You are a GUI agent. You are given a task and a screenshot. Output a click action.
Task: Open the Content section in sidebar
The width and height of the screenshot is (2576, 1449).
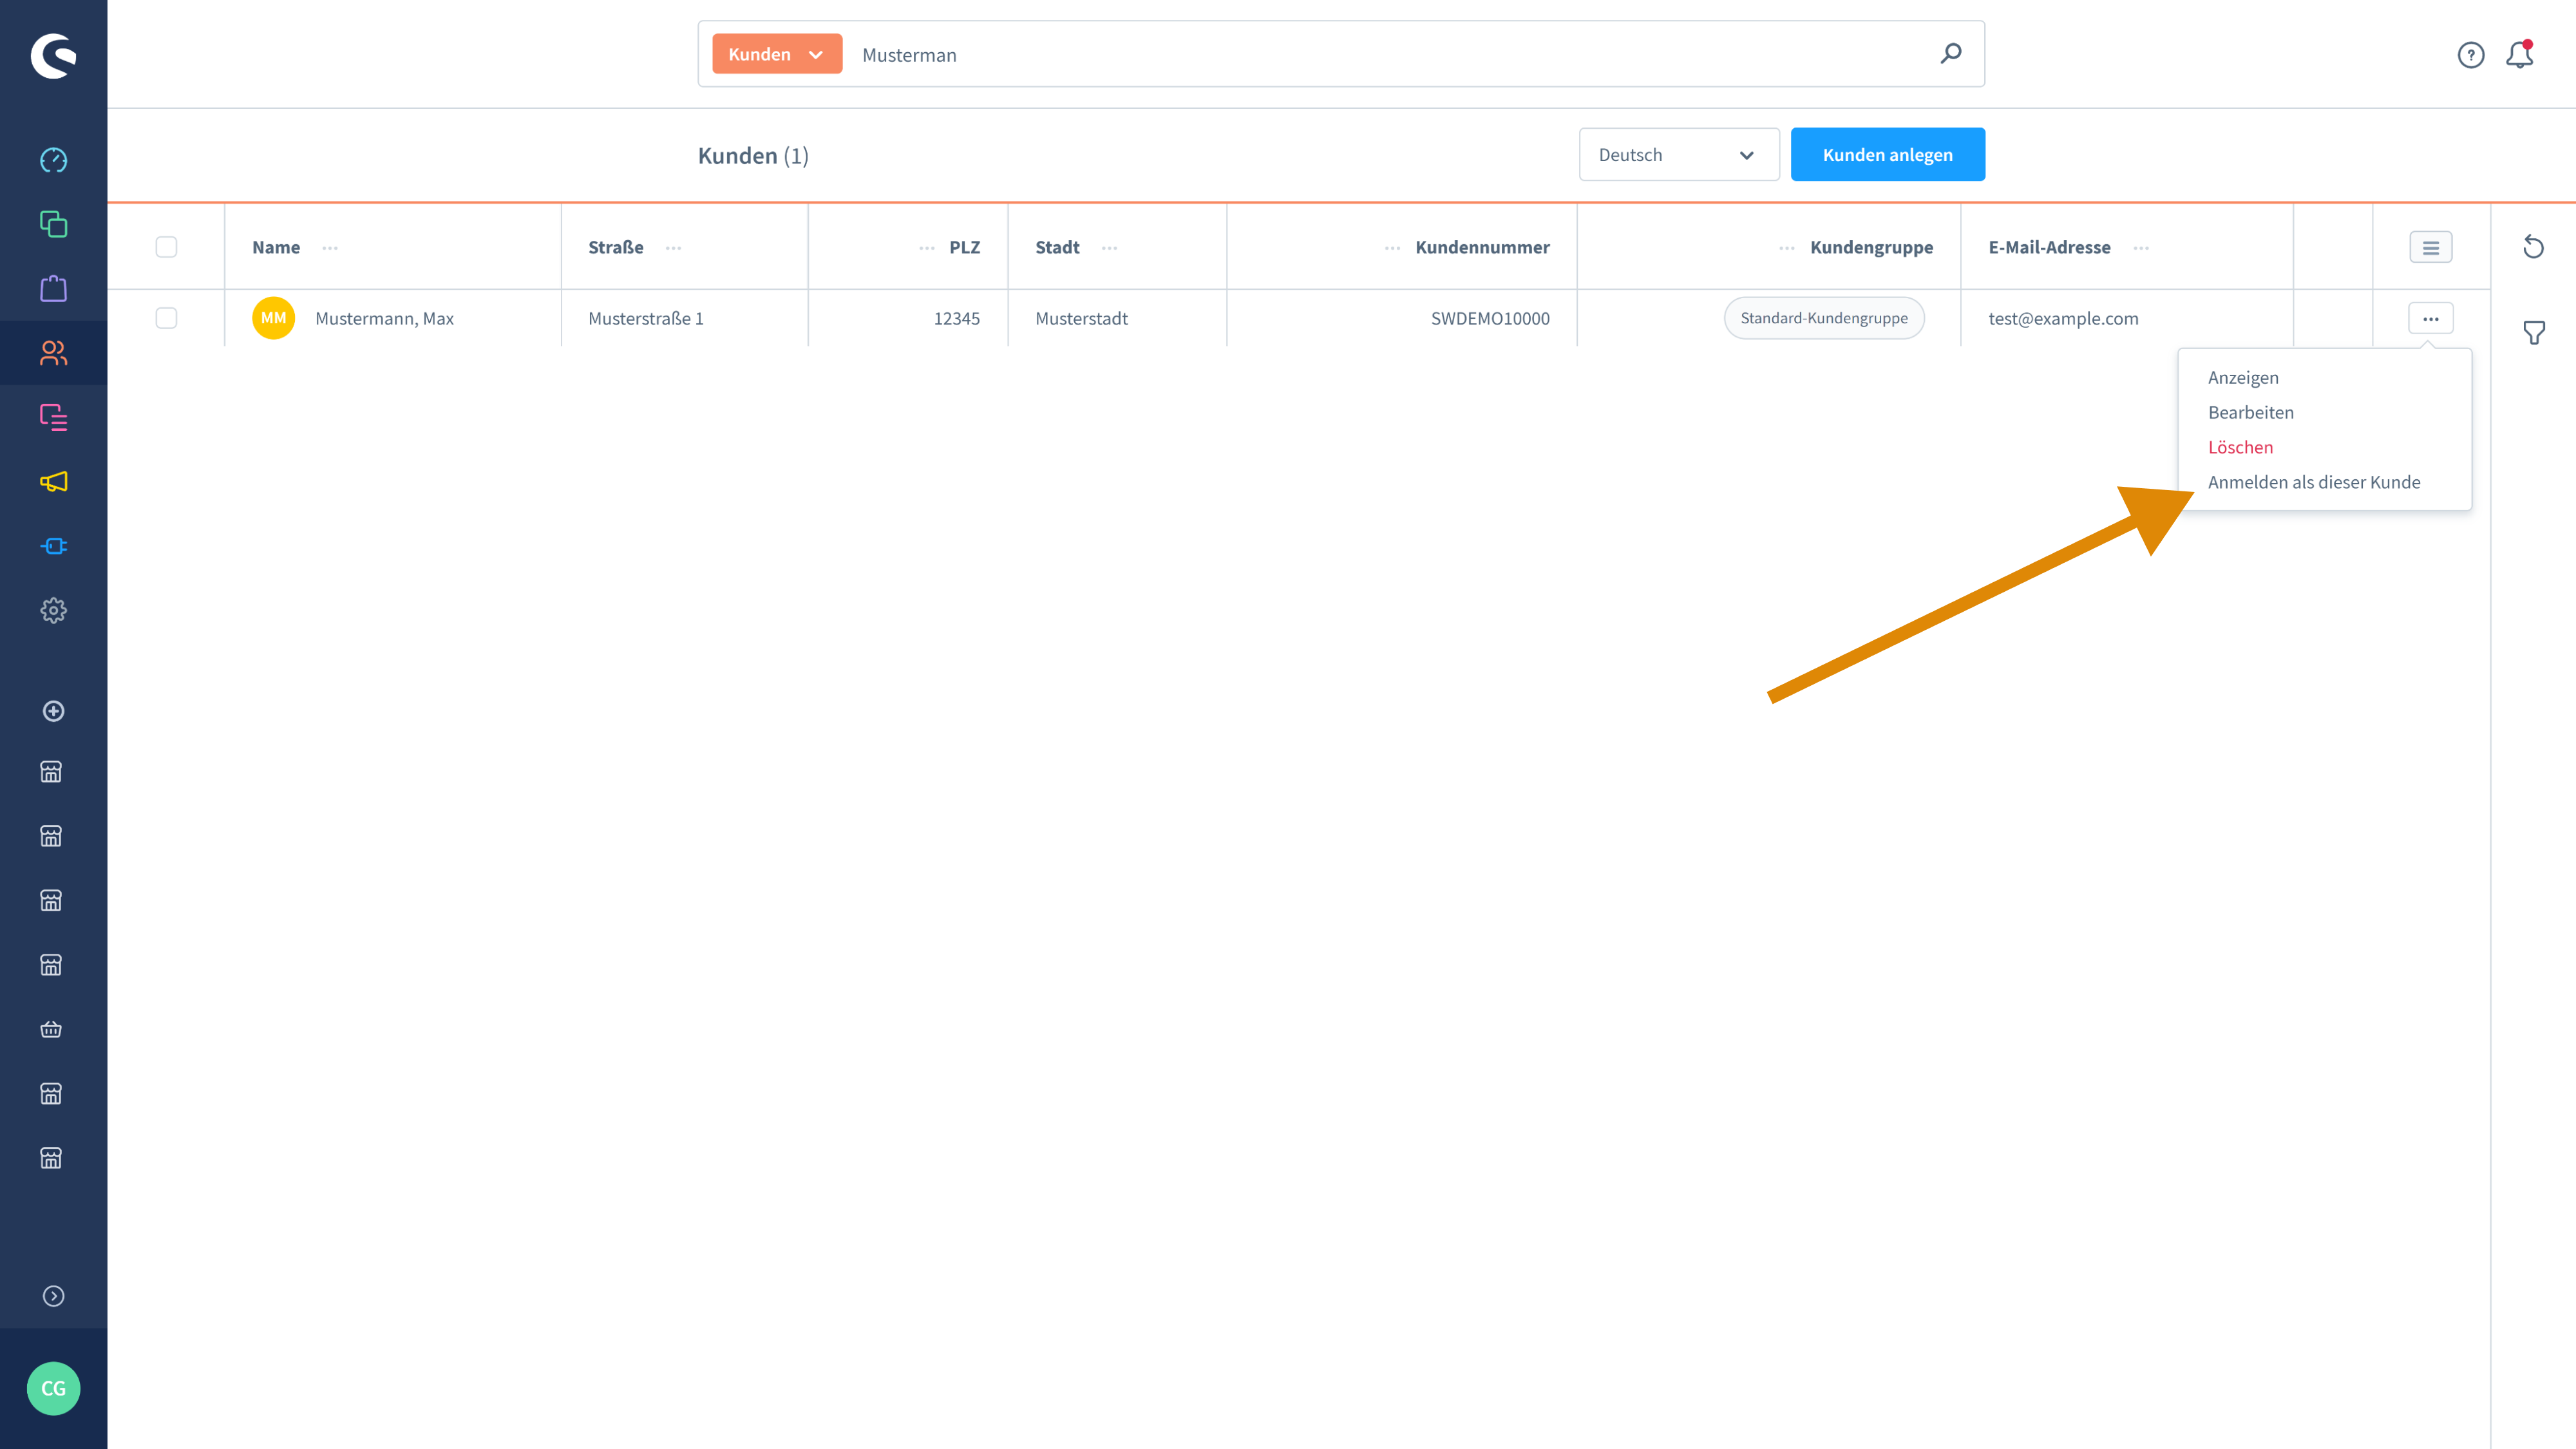point(53,417)
